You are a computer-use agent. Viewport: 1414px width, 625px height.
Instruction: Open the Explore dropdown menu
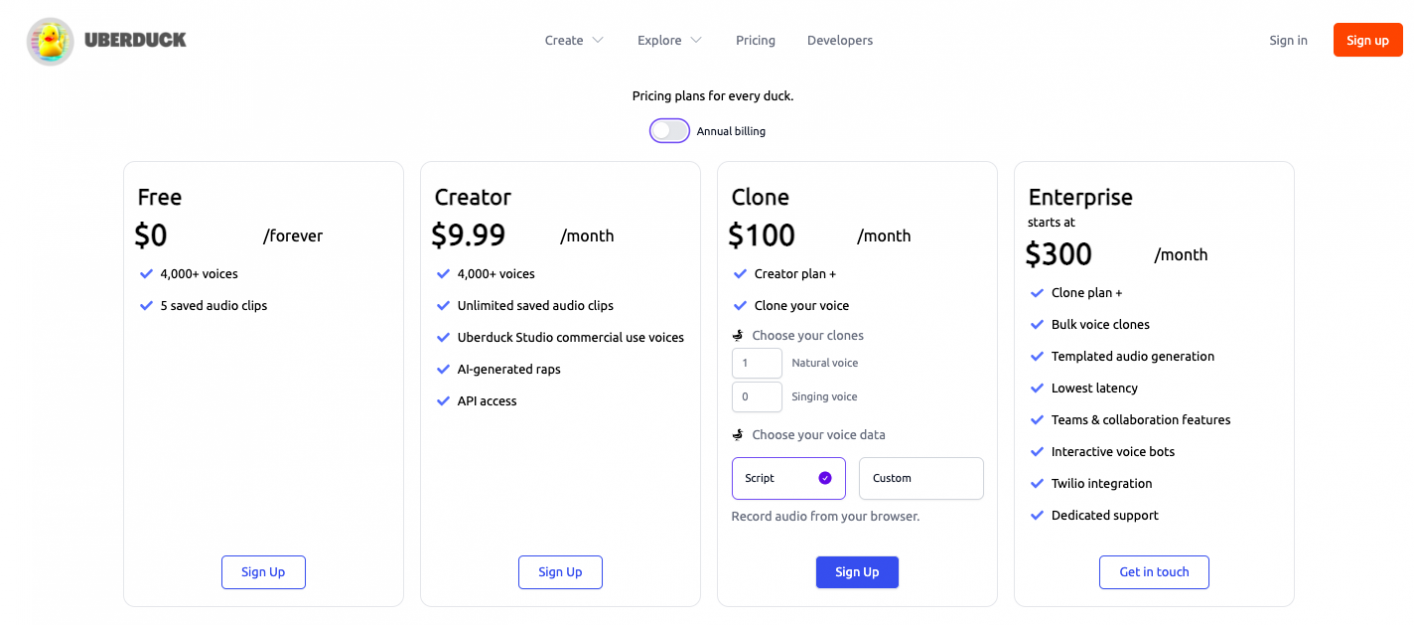coord(669,41)
